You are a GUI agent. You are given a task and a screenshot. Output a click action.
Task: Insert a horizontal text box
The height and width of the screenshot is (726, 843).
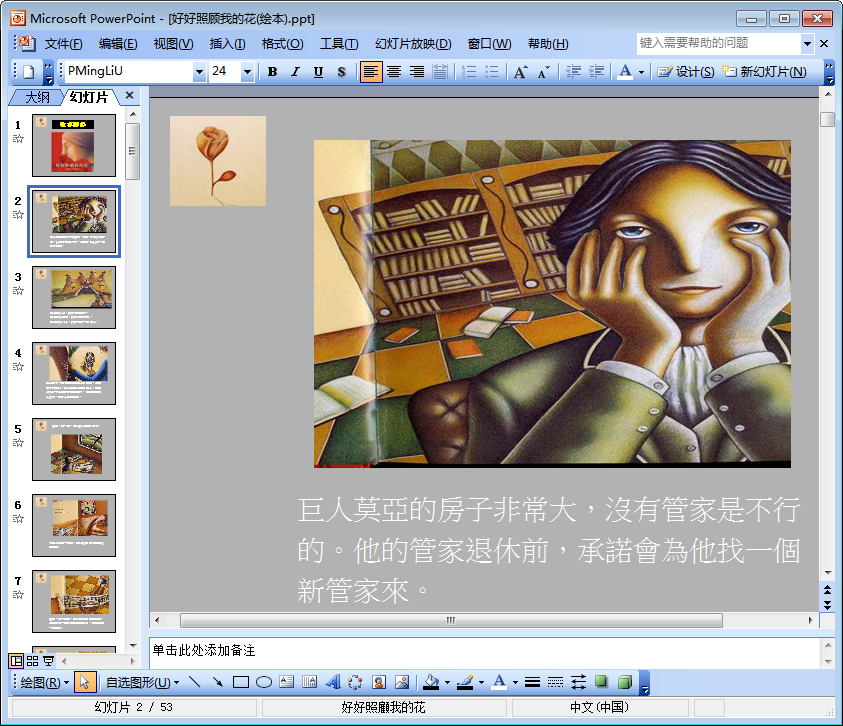287,682
